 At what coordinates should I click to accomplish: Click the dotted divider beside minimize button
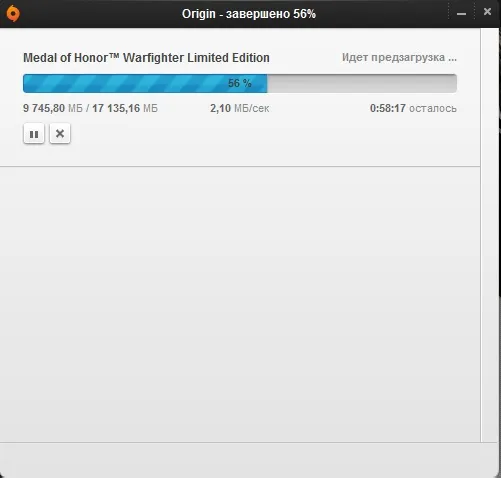[449, 14]
